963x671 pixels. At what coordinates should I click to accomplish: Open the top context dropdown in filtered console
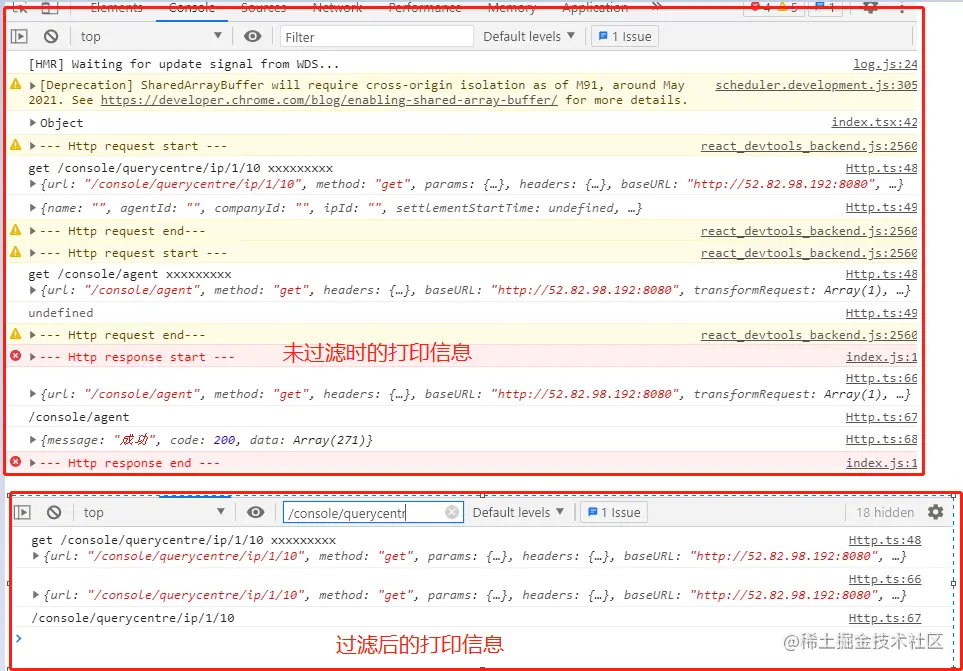[x=154, y=513]
